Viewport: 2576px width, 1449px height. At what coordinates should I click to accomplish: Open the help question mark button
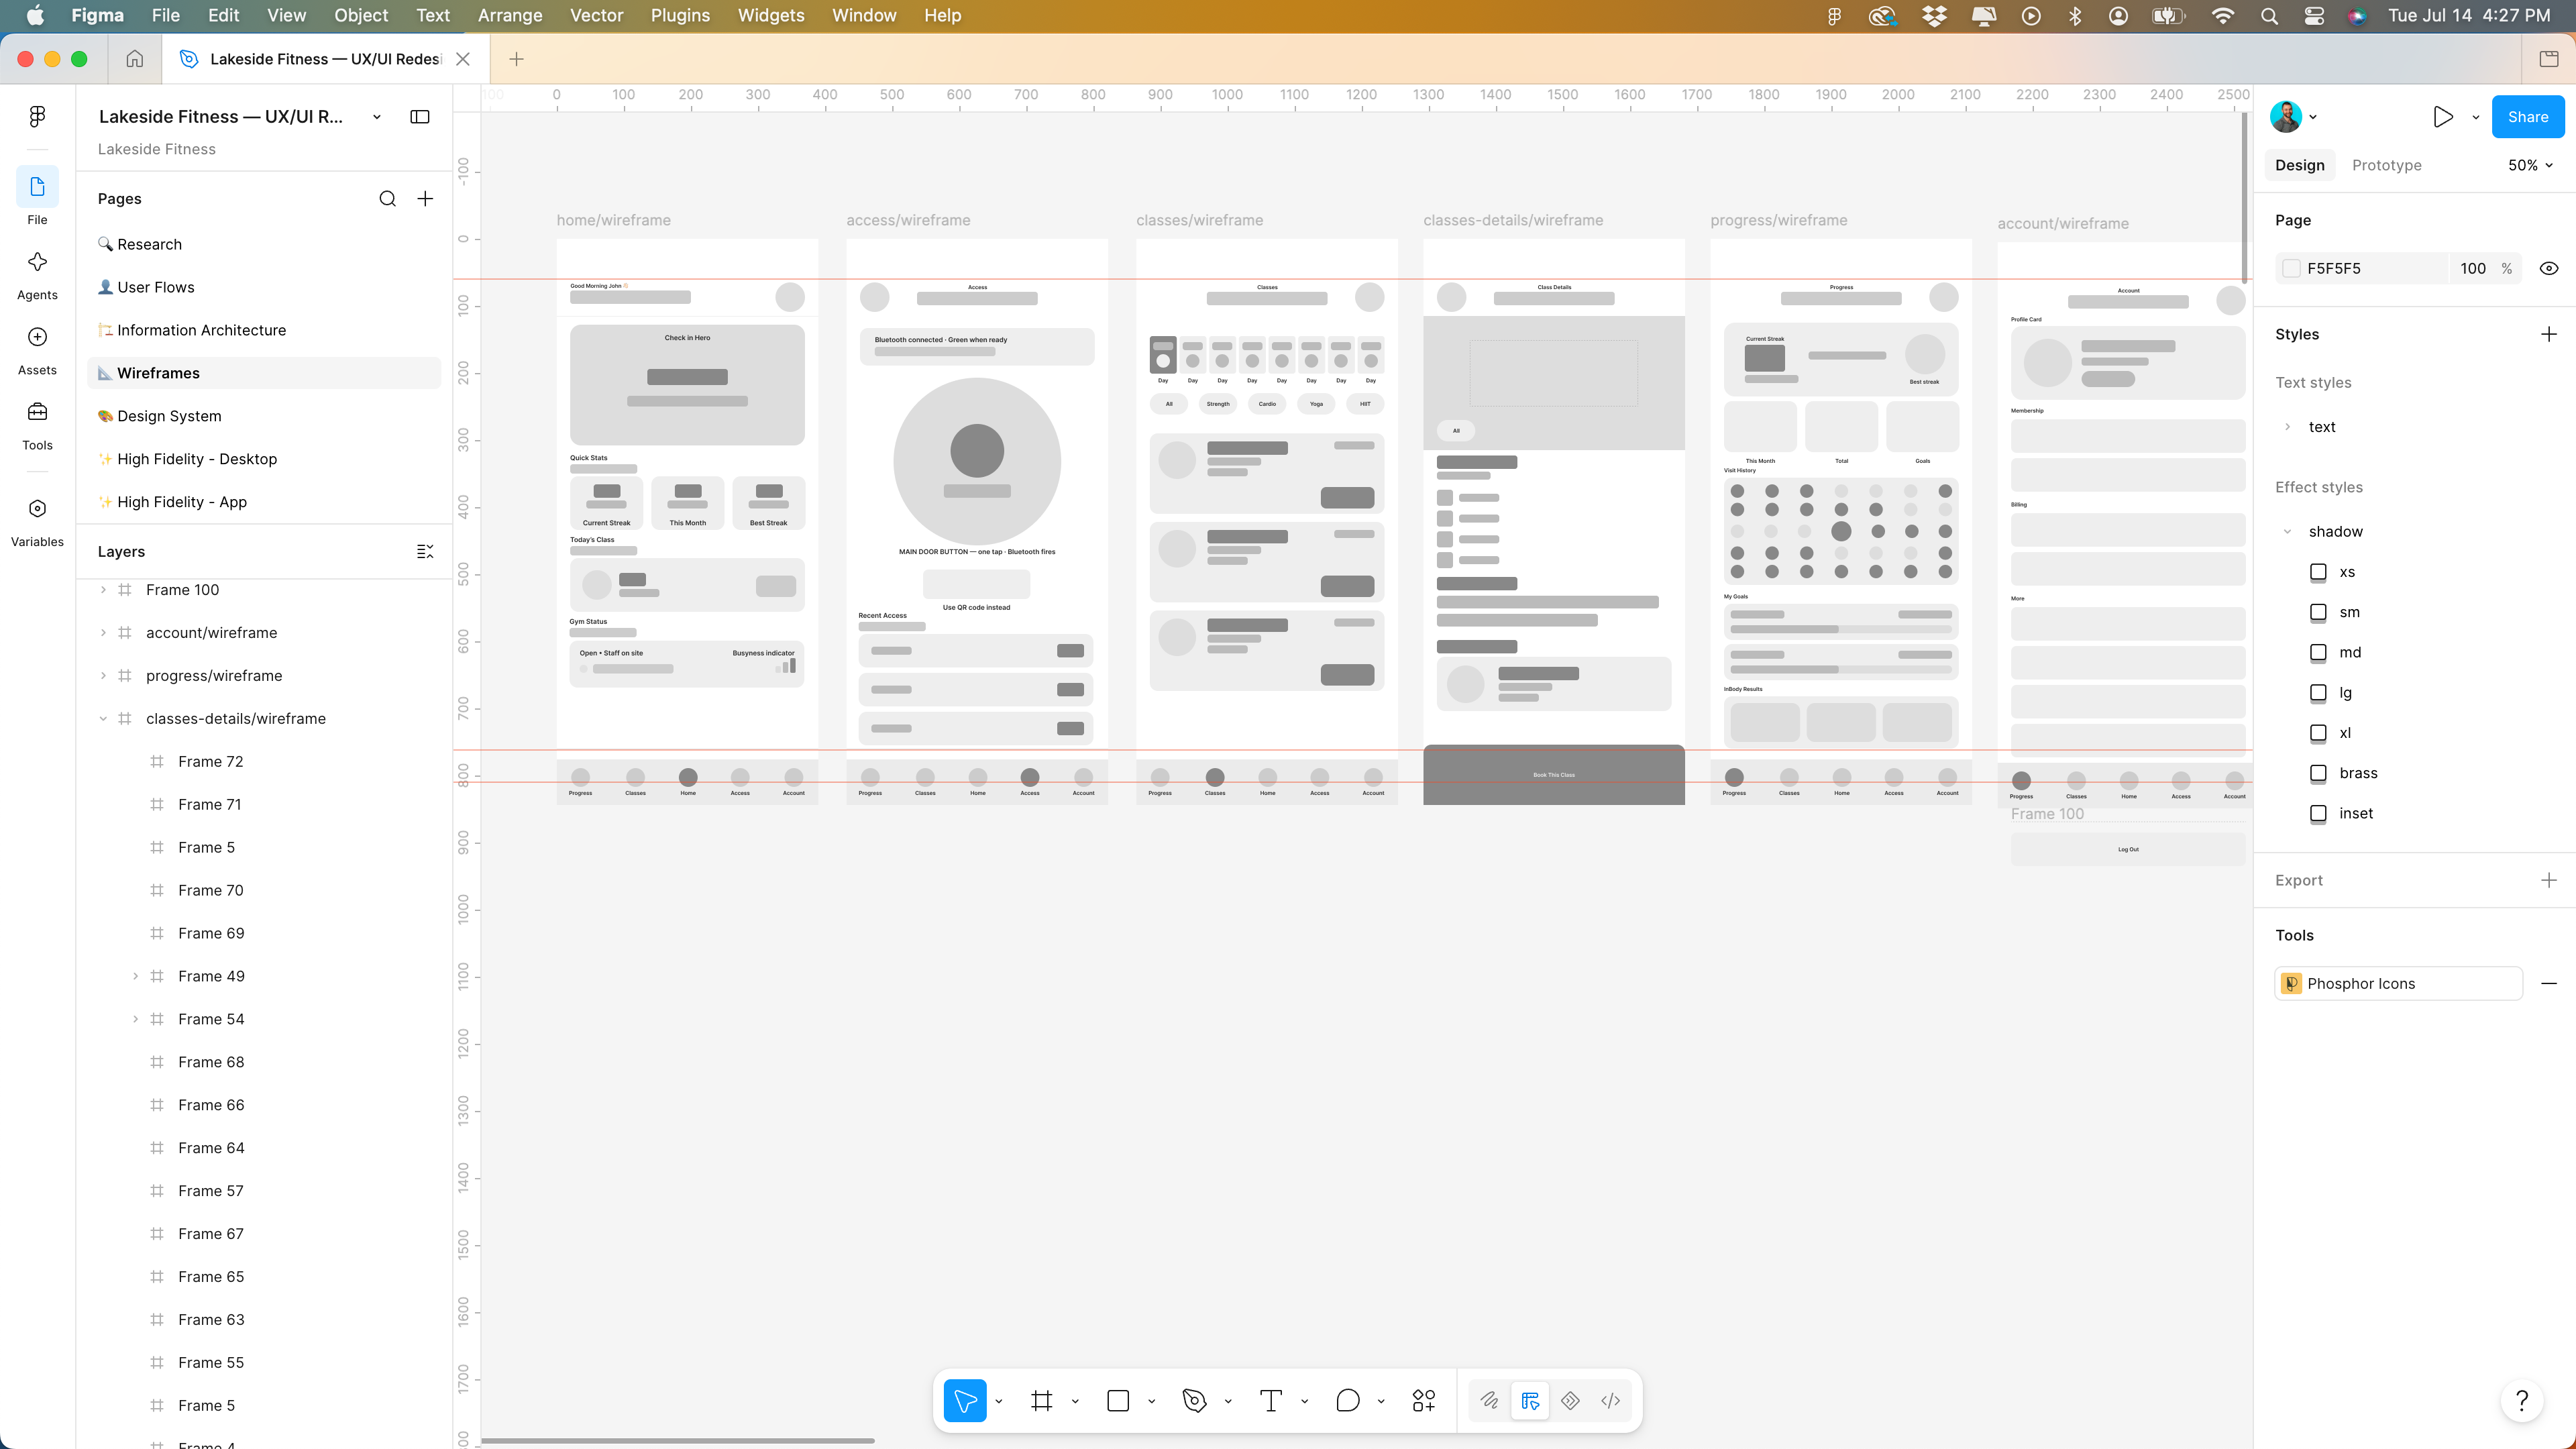point(2522,1401)
